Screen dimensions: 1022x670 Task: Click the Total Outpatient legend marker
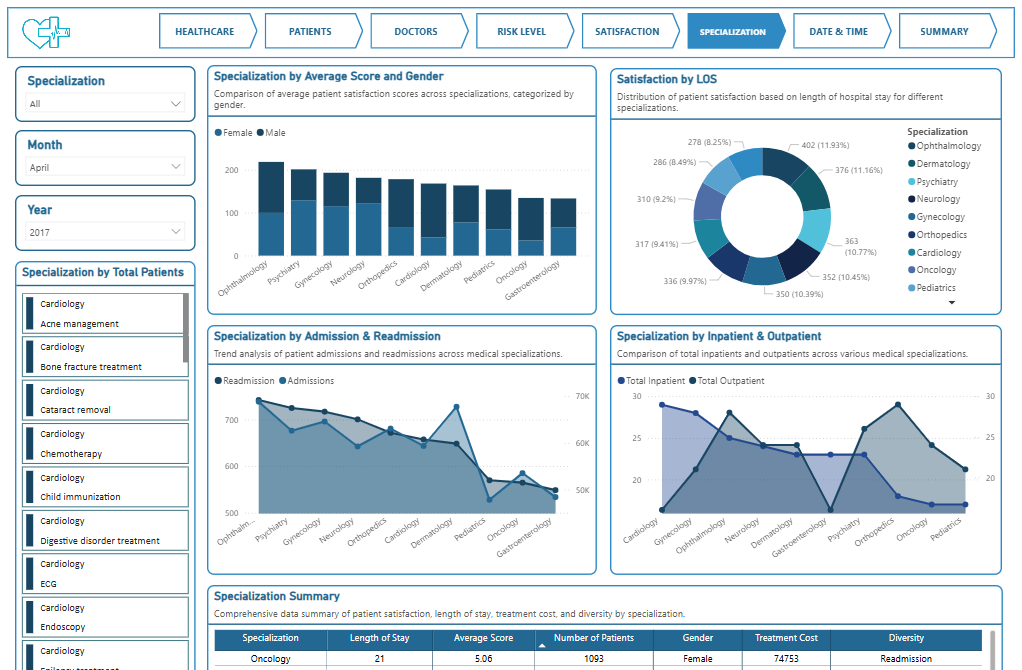tap(692, 381)
